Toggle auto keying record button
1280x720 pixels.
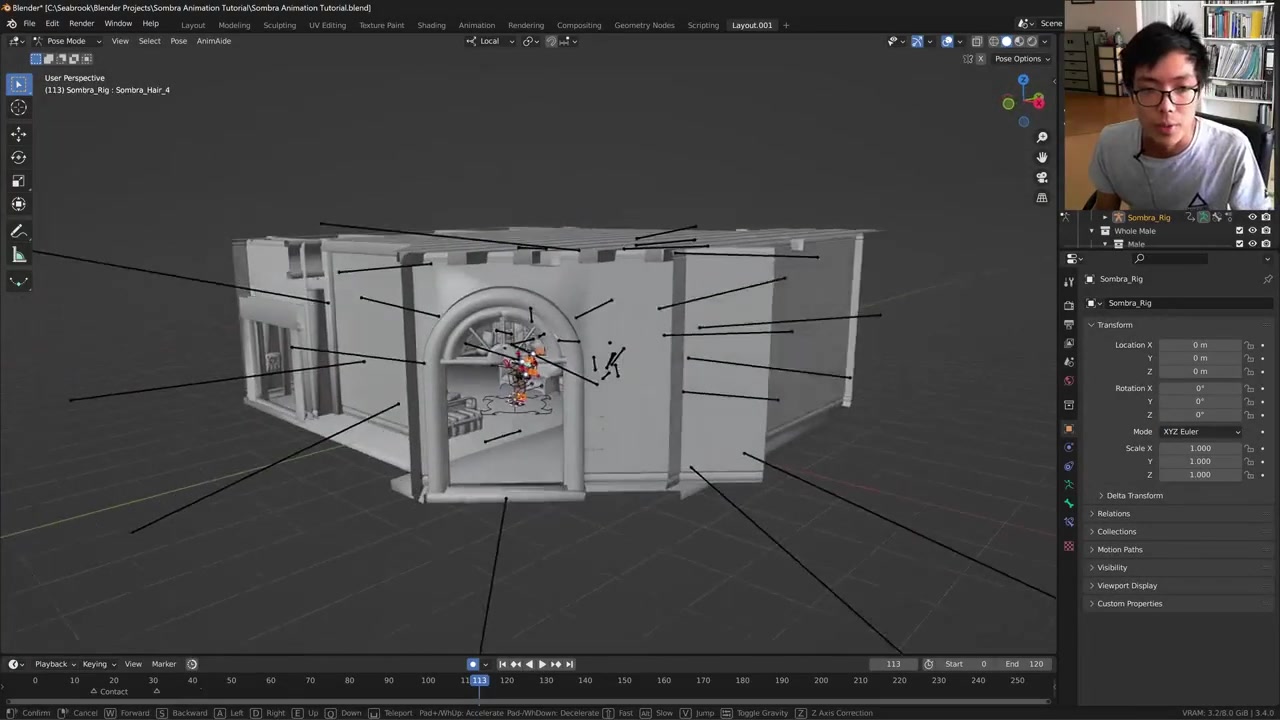[473, 664]
